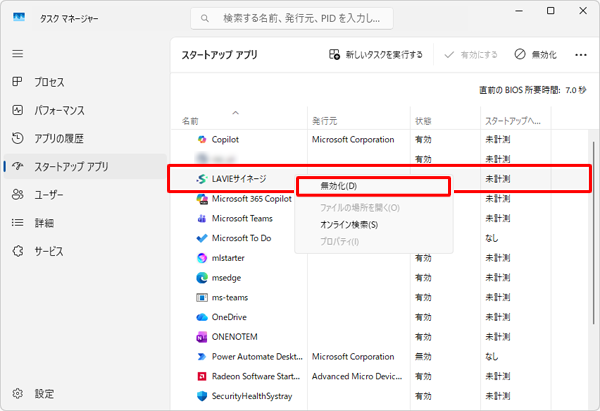Select mlstarter name

coord(228,258)
